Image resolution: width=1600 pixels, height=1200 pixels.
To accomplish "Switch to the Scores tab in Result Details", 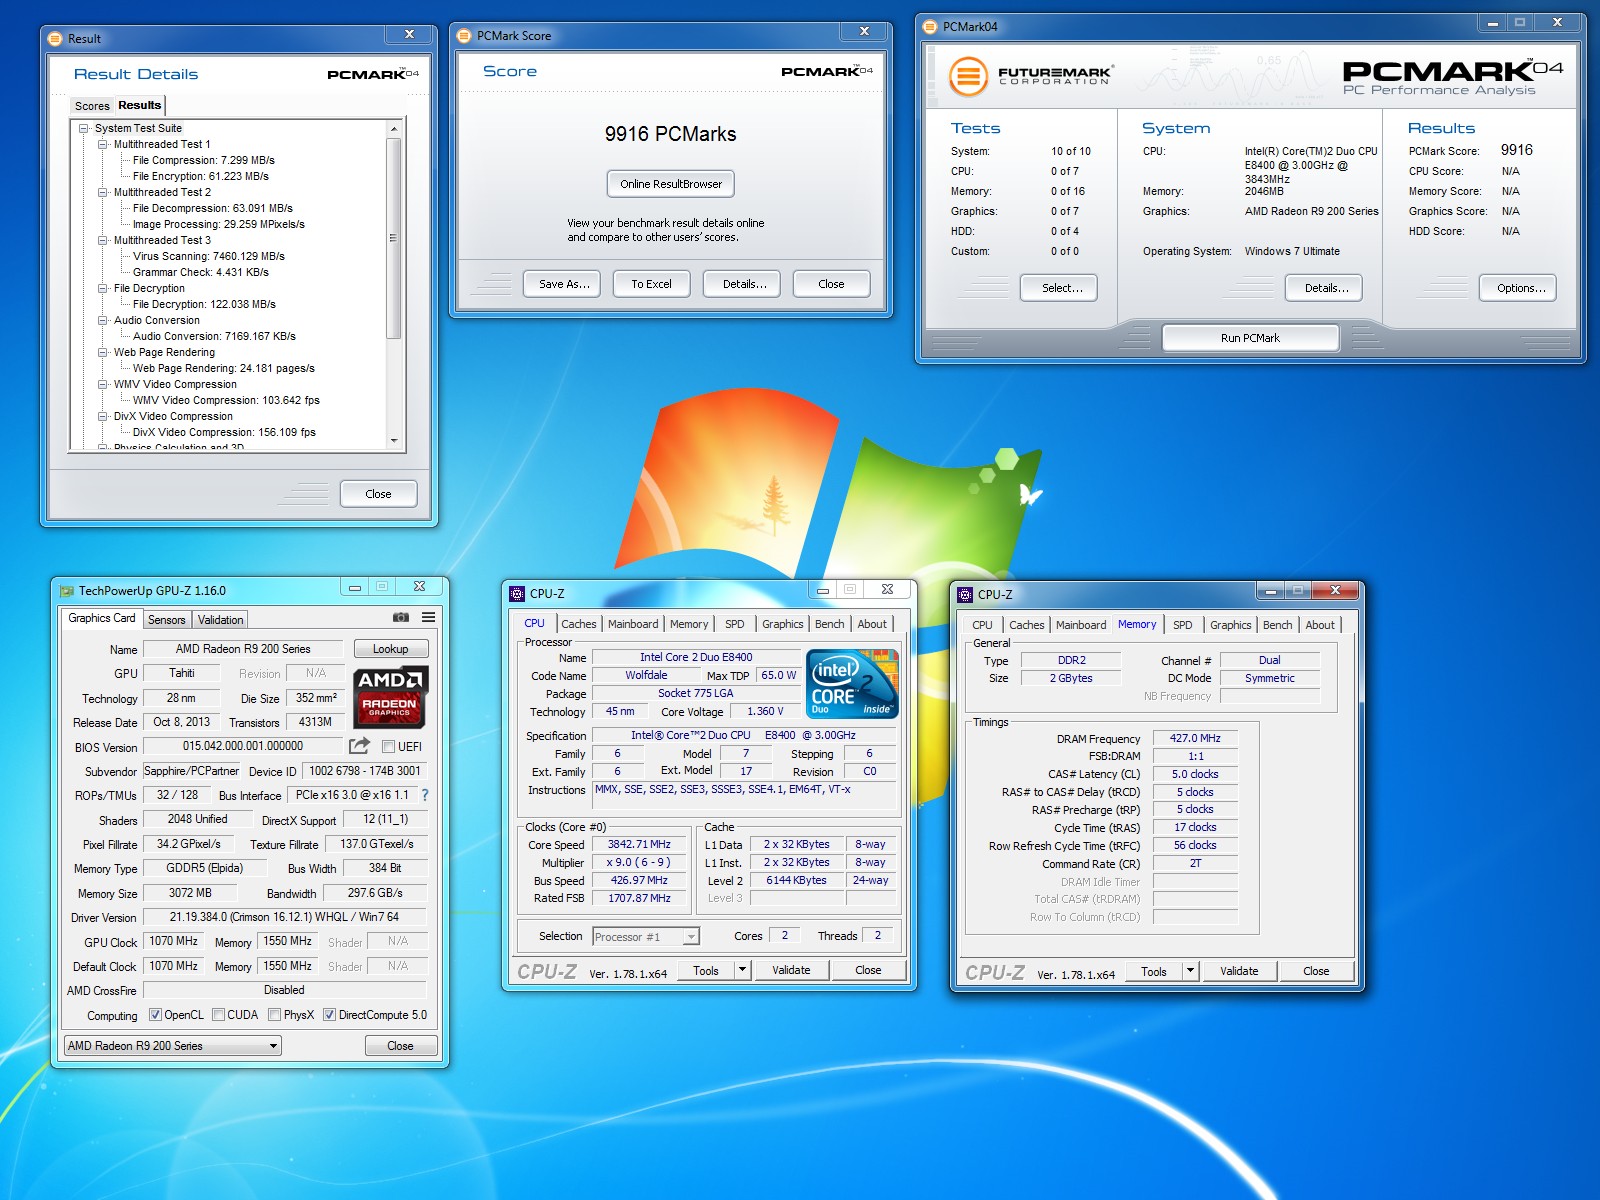I will click(x=92, y=106).
